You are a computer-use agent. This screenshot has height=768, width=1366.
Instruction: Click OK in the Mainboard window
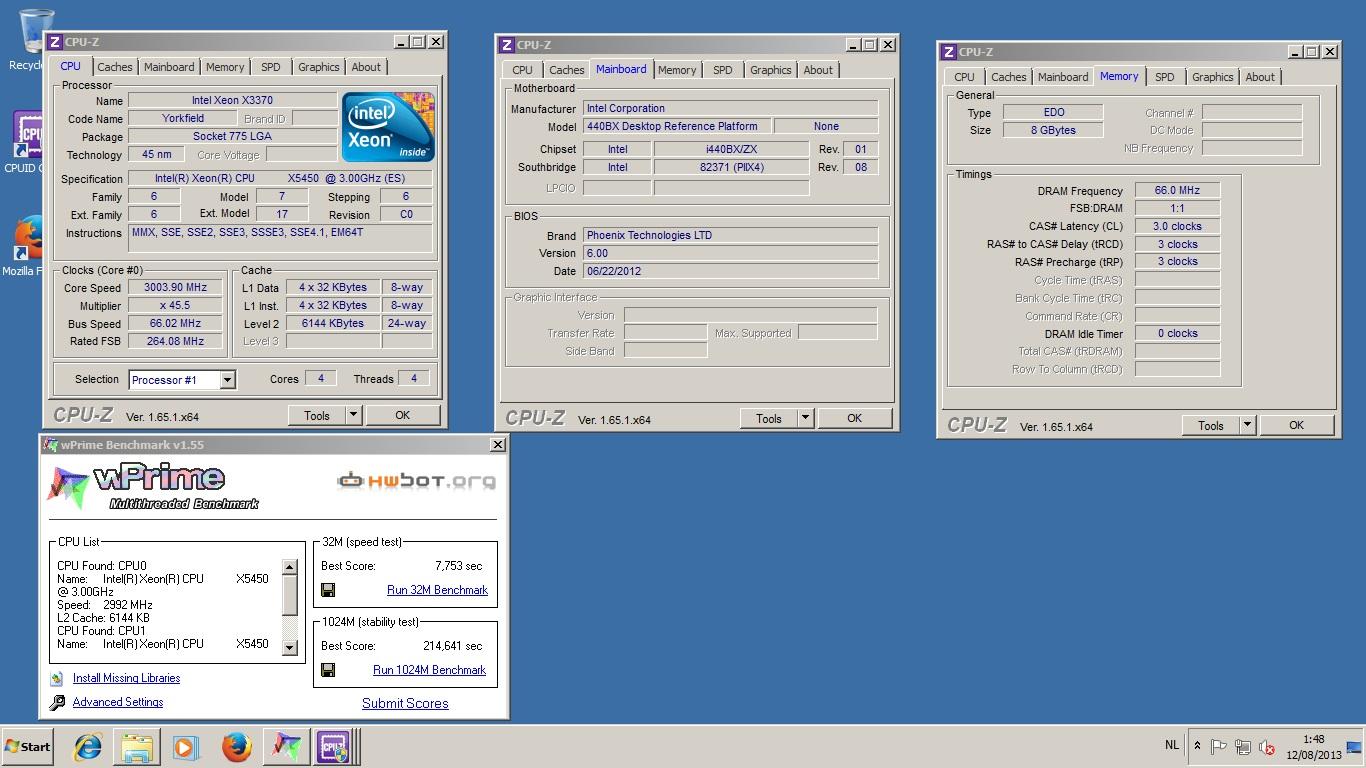tap(854, 418)
